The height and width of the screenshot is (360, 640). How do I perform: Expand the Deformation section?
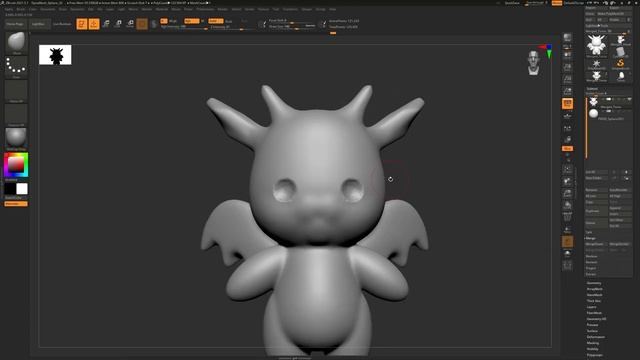(596, 337)
